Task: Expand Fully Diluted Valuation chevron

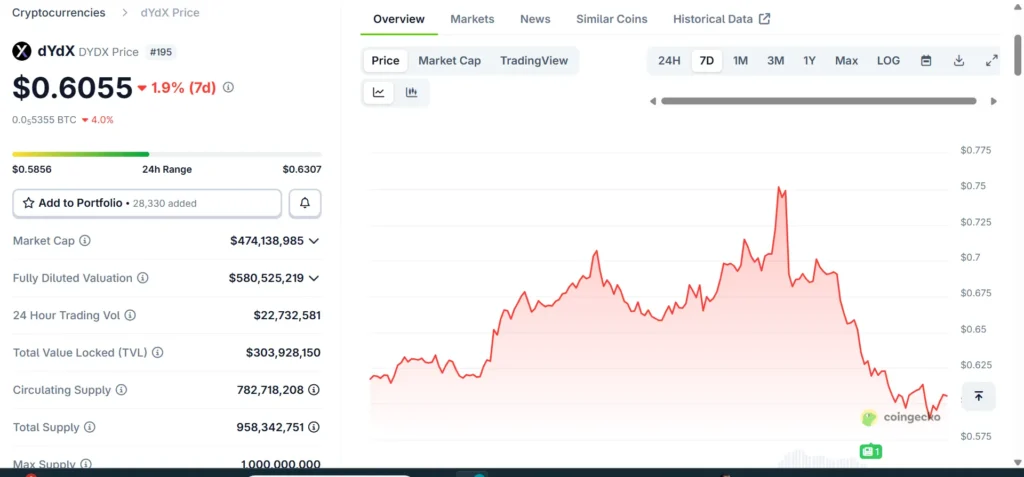Action: 314,278
